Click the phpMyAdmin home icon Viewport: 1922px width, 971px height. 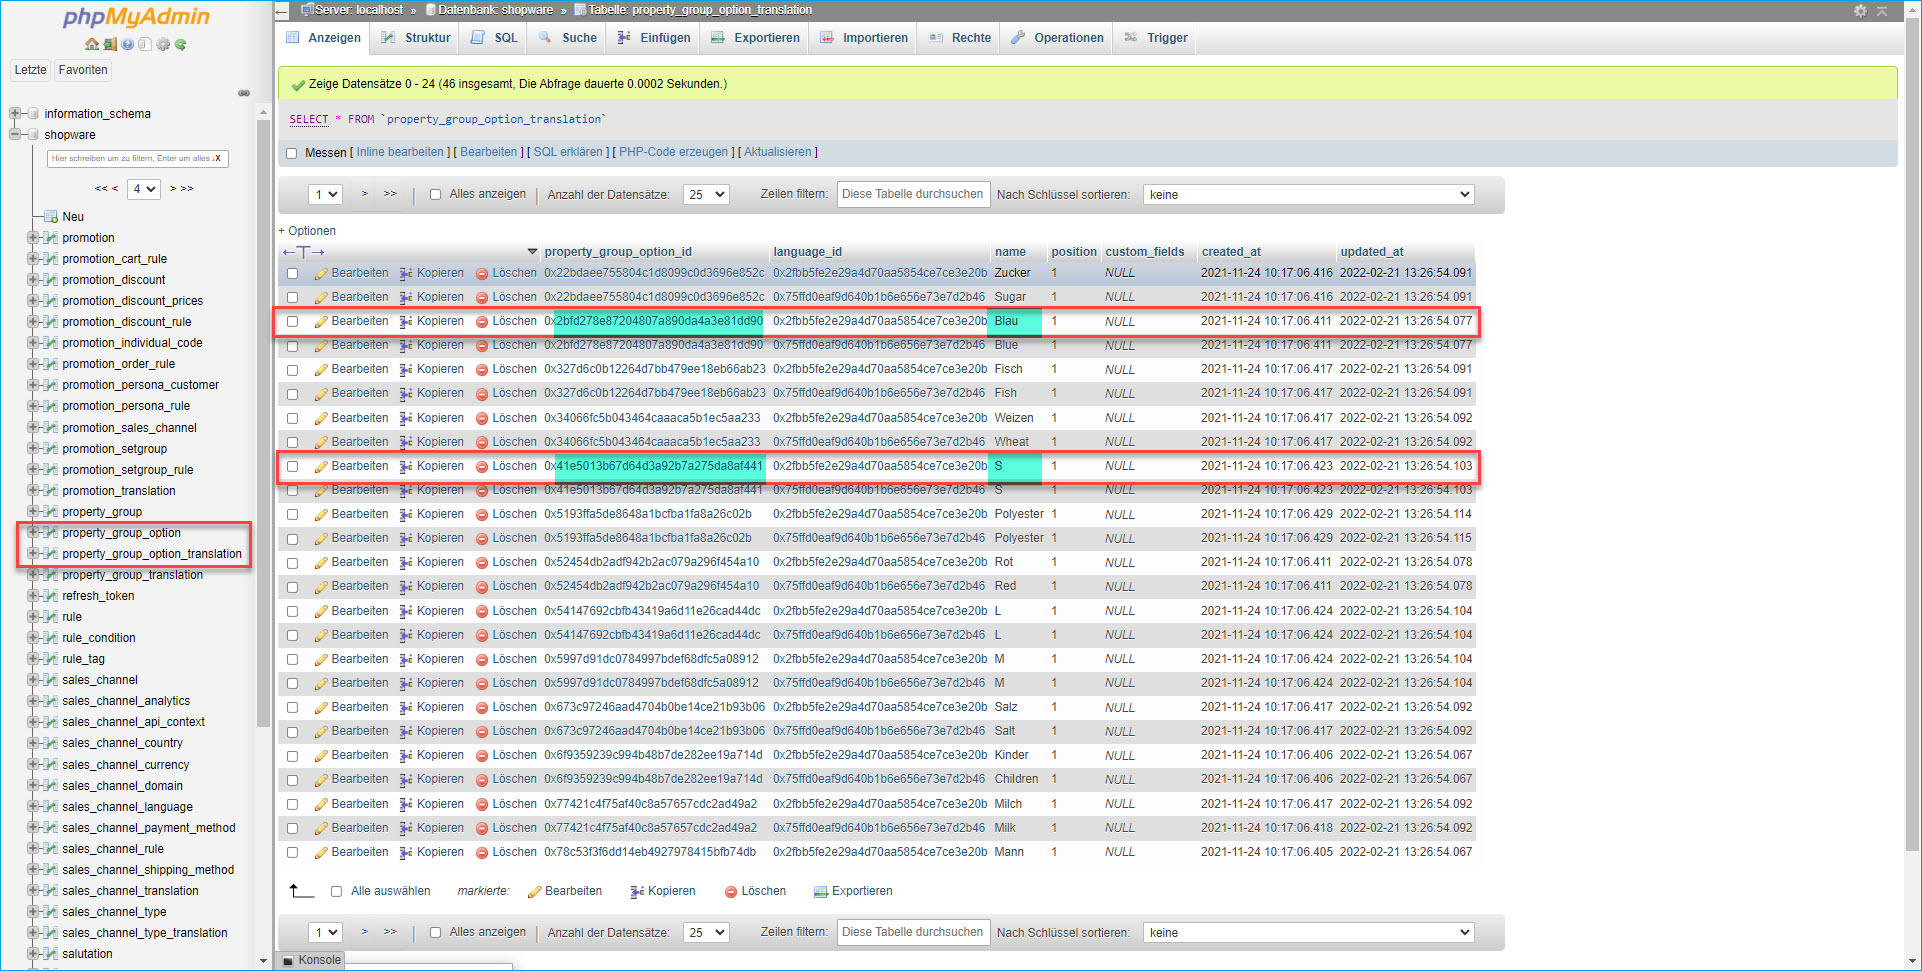coord(92,44)
